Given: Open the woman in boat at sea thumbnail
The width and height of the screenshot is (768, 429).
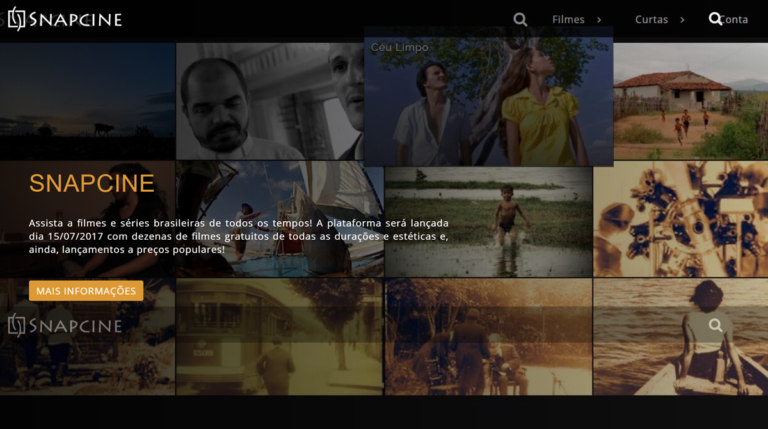Looking at the screenshot, I should [681, 337].
